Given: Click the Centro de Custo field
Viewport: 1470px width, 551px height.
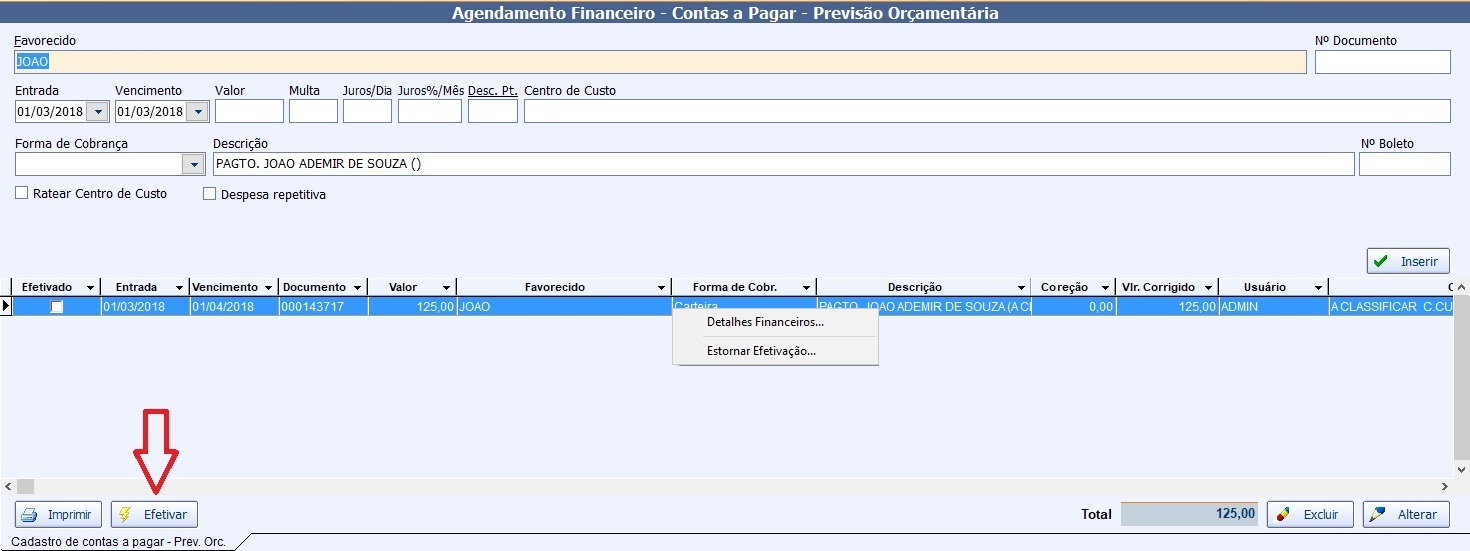Looking at the screenshot, I should (987, 111).
